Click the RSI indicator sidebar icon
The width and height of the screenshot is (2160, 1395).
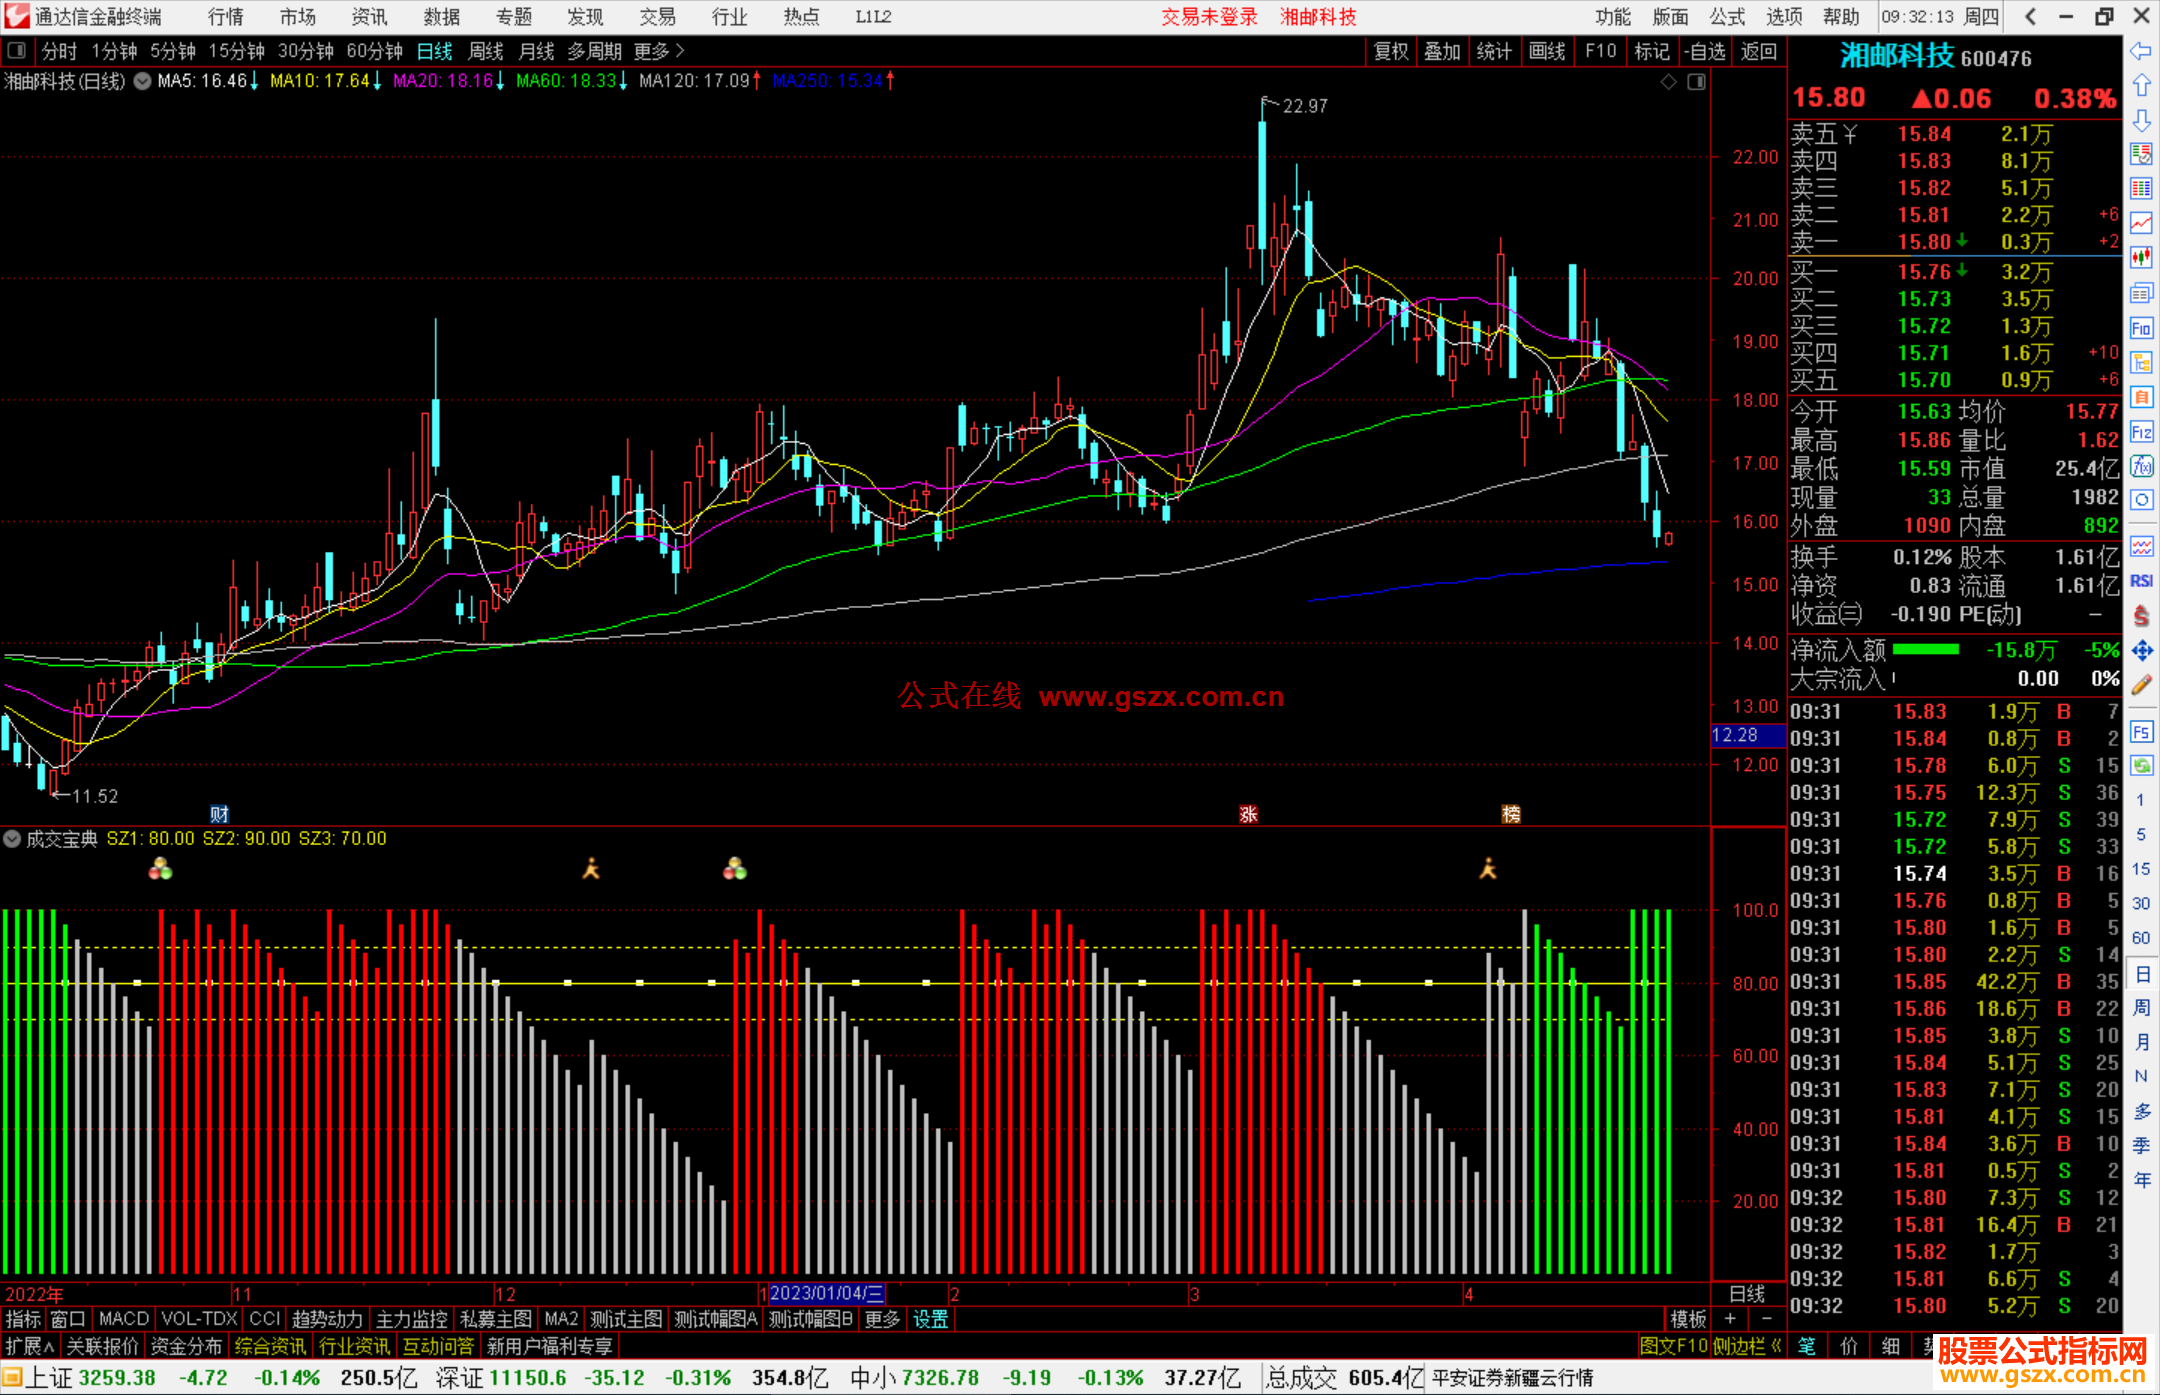coord(2141,581)
